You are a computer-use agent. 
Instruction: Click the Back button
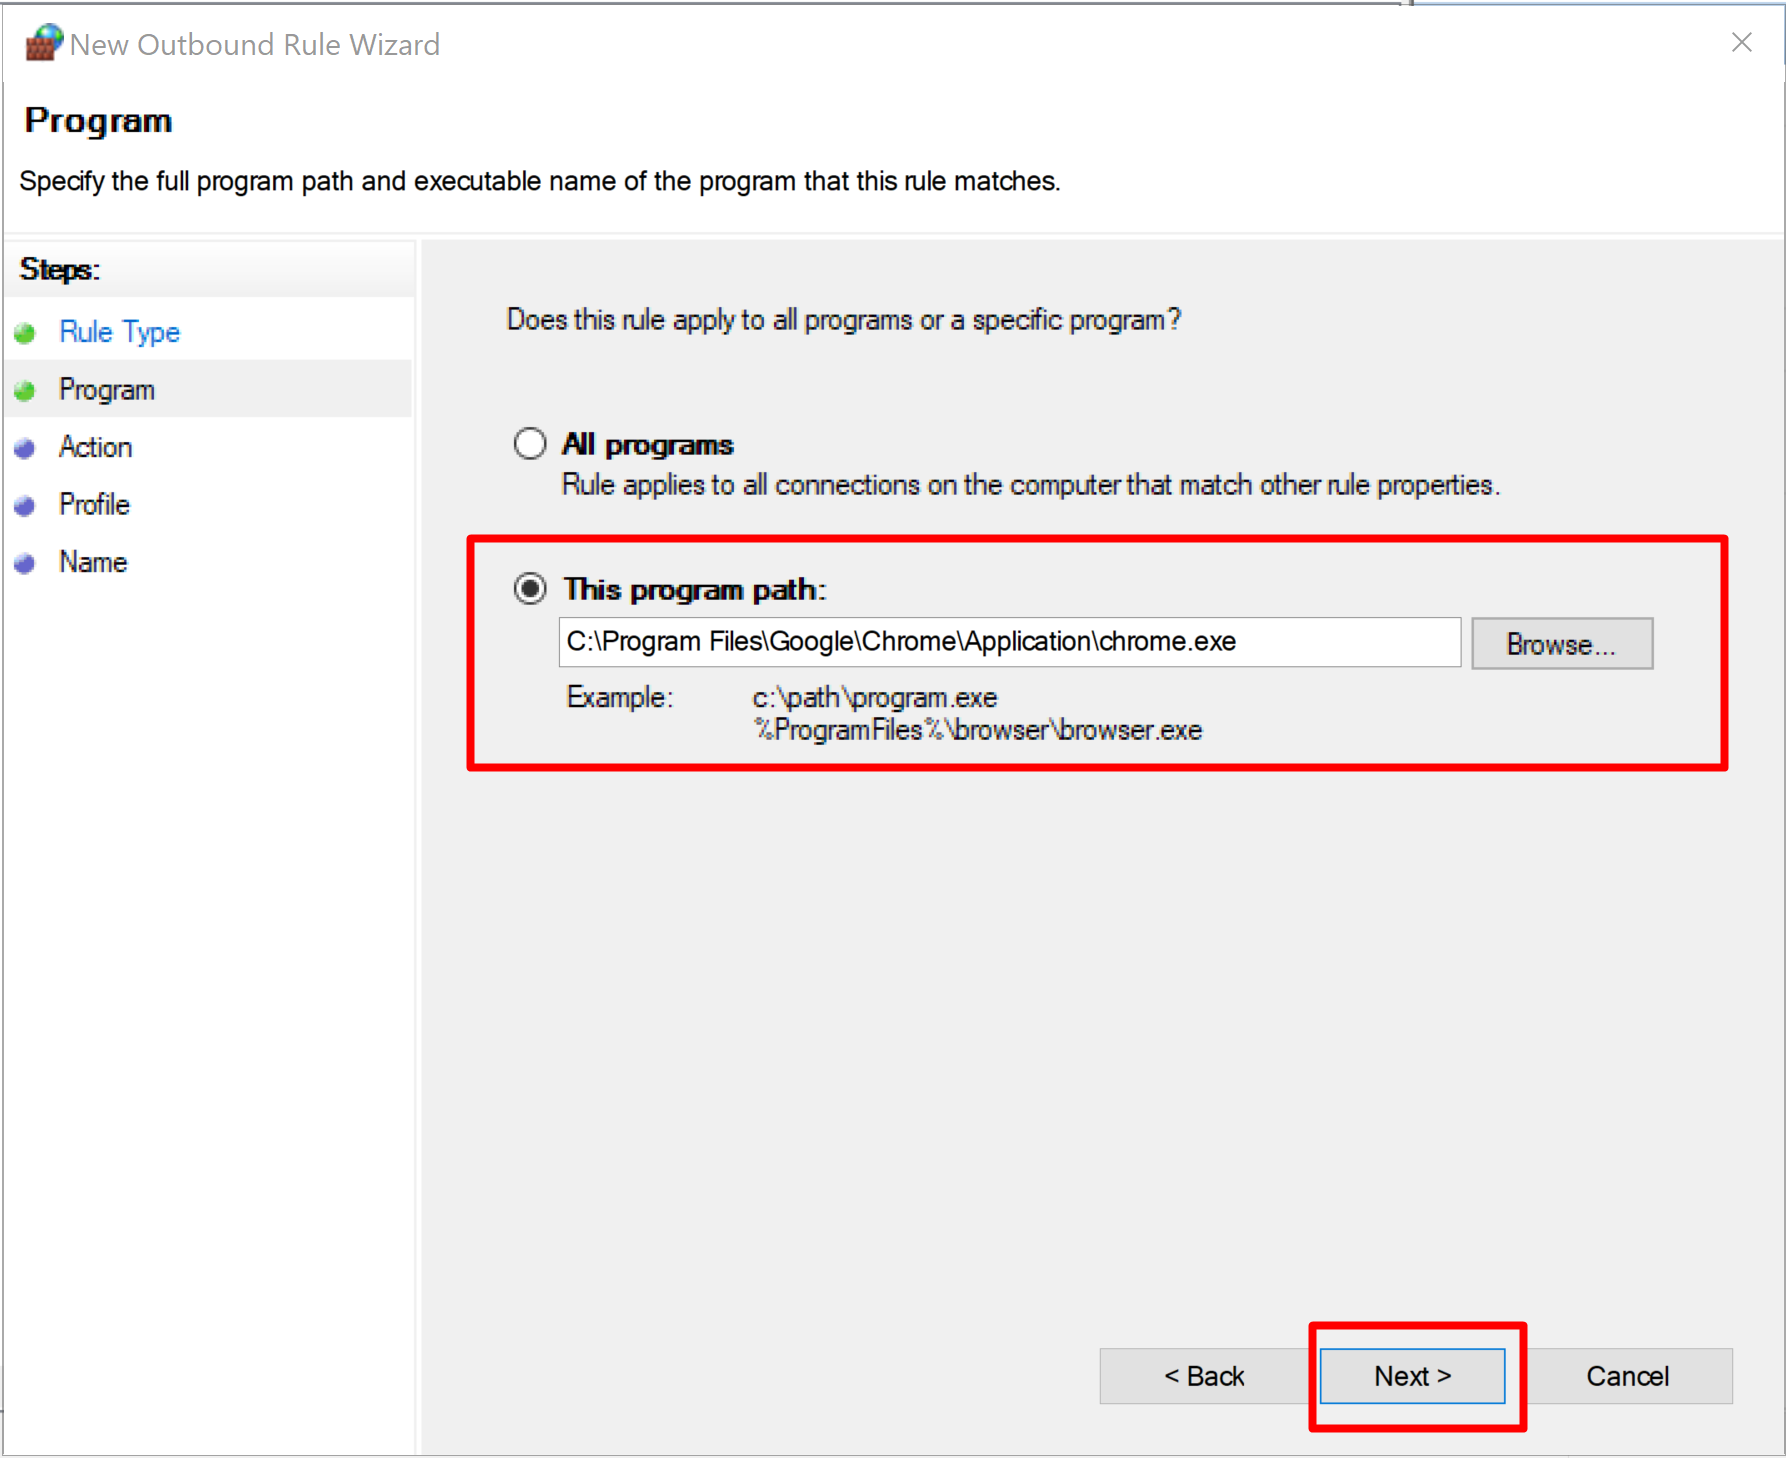click(x=1204, y=1375)
